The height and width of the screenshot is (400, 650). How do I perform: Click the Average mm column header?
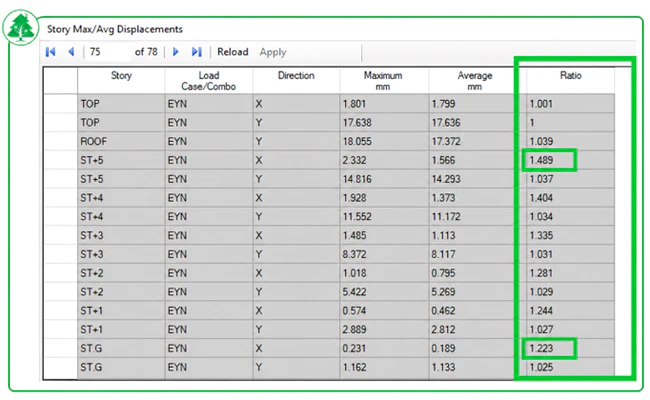[475, 80]
